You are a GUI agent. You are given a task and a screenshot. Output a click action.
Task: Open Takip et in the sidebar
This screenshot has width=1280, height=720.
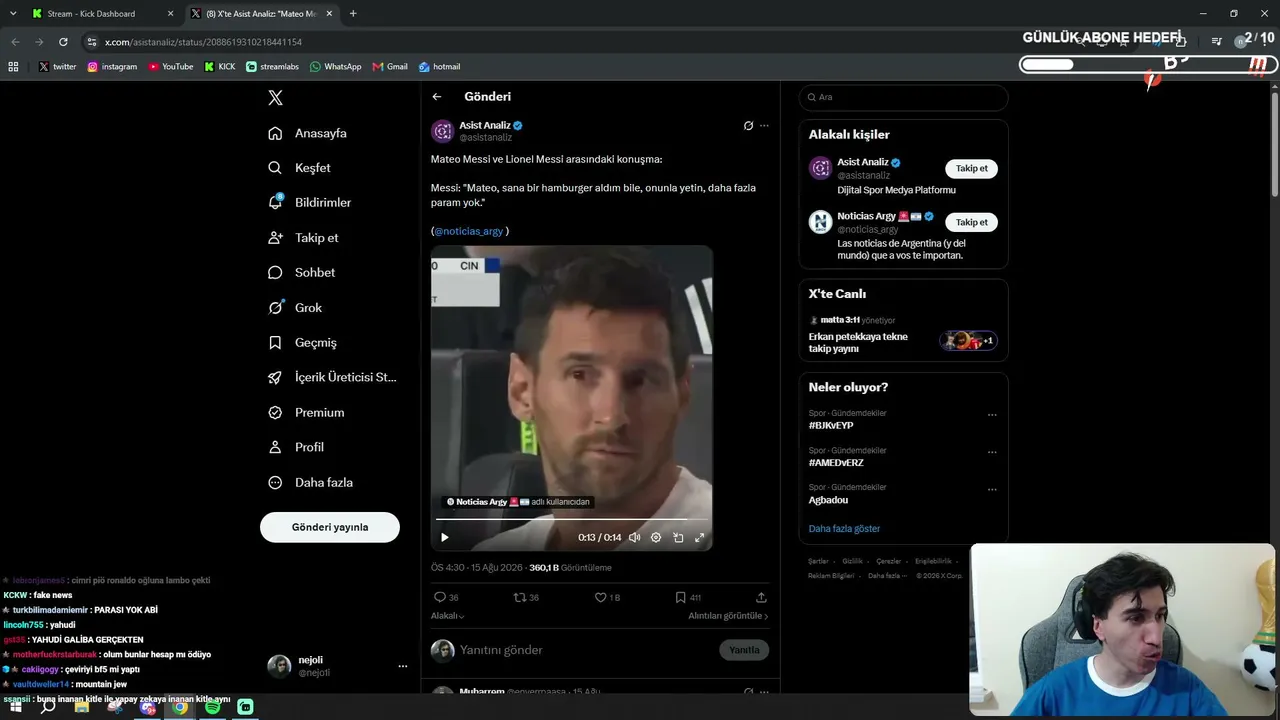click(x=303, y=238)
